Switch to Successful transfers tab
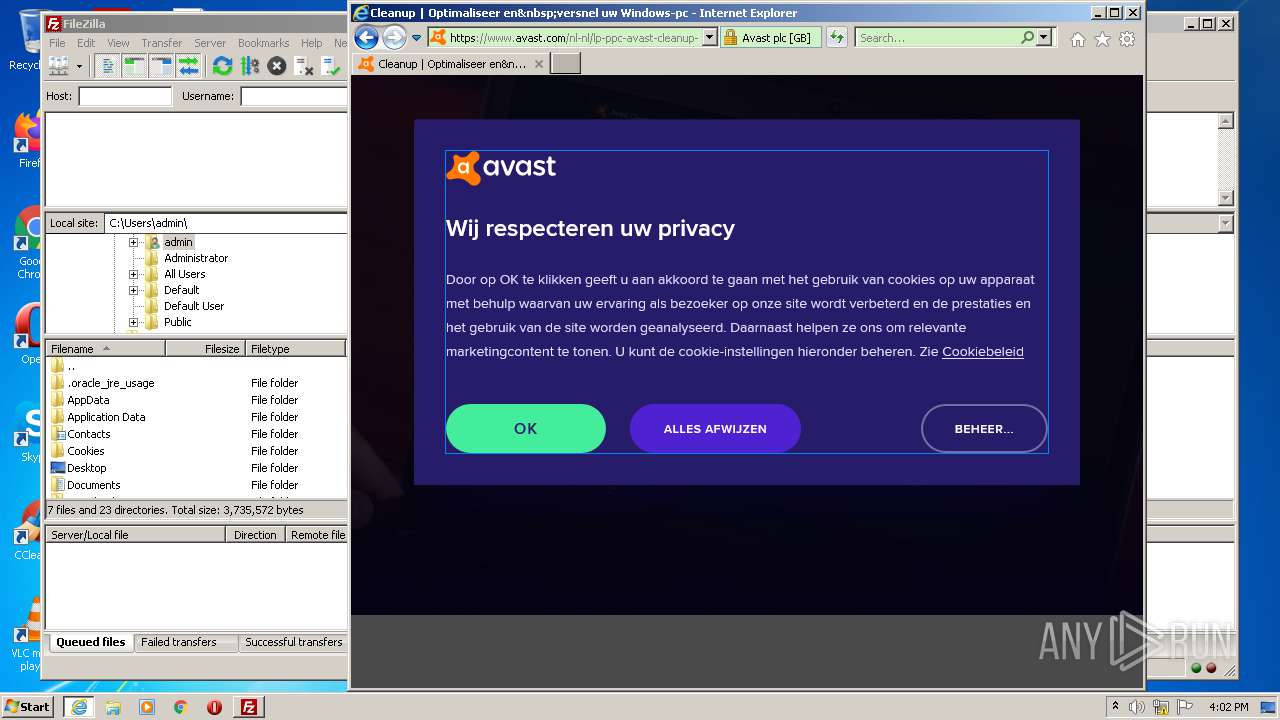 click(294, 642)
